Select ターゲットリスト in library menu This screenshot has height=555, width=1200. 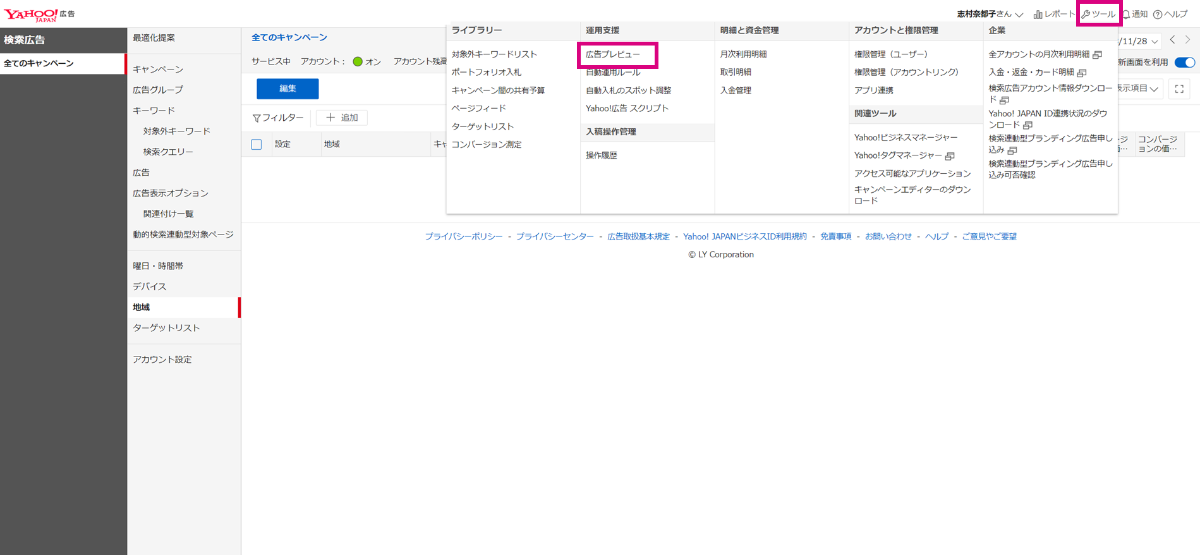pyautogui.click(x=482, y=127)
